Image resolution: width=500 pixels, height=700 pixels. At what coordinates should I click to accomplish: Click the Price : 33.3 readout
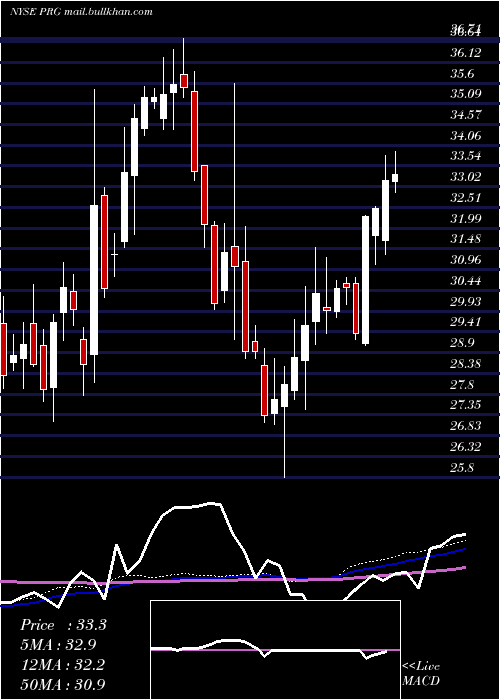(x=63, y=625)
